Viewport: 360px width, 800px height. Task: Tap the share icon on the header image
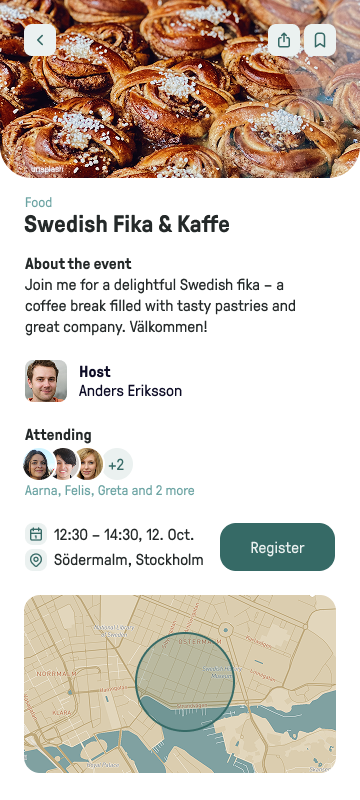284,40
